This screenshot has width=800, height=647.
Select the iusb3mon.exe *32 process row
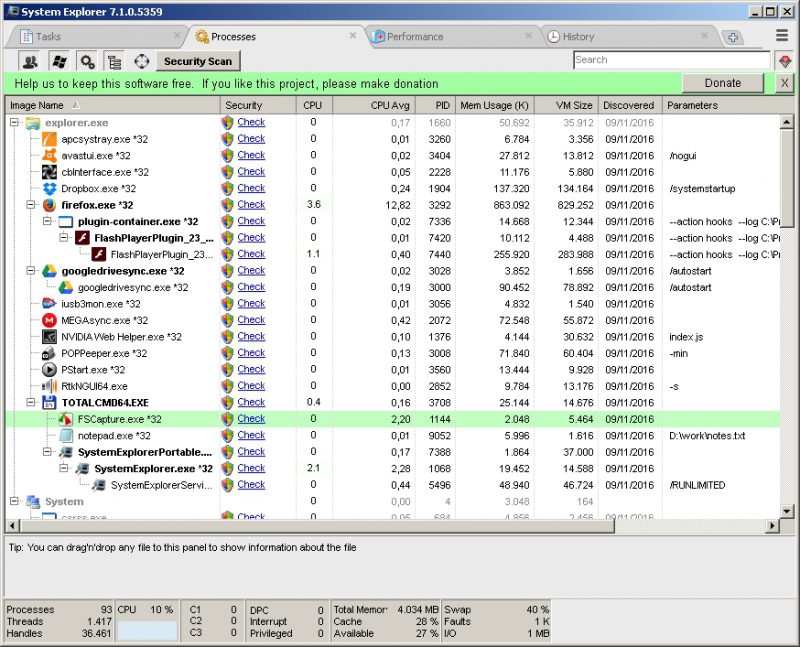click(392, 304)
